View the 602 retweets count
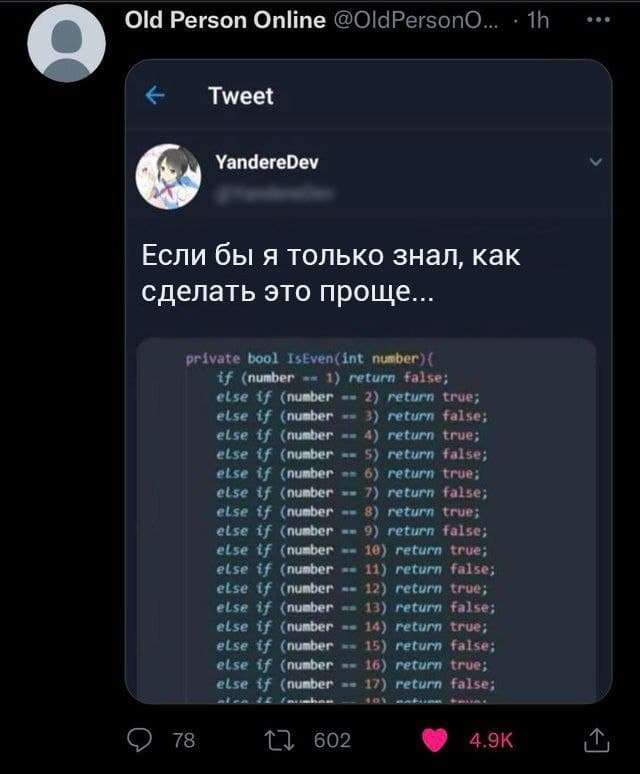 tap(332, 740)
